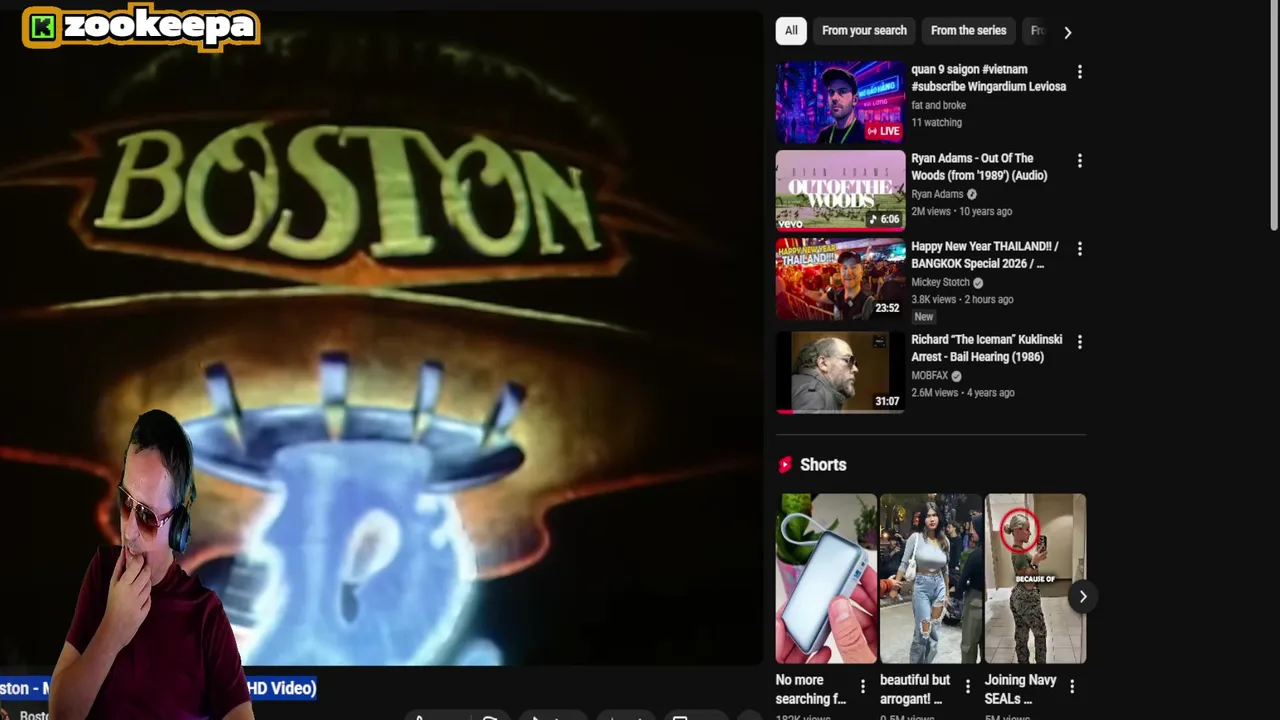This screenshot has width=1280, height=720.
Task: Click the 'New' badge on Thailand video
Action: click(x=923, y=317)
